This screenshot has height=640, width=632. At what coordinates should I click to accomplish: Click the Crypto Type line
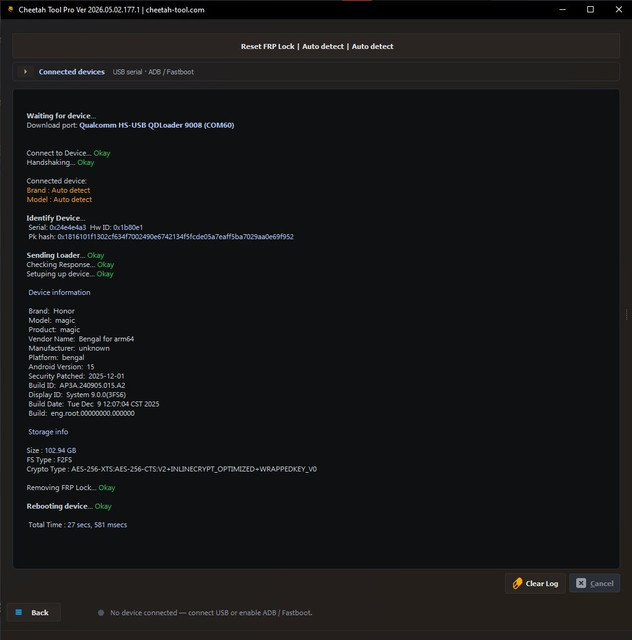[x=171, y=469]
